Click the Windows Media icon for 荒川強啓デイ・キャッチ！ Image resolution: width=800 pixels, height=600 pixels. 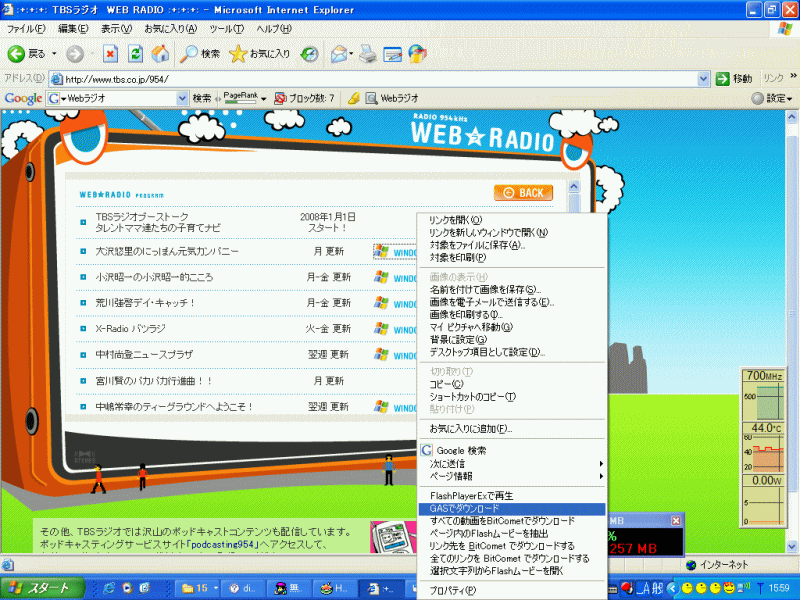(381, 303)
